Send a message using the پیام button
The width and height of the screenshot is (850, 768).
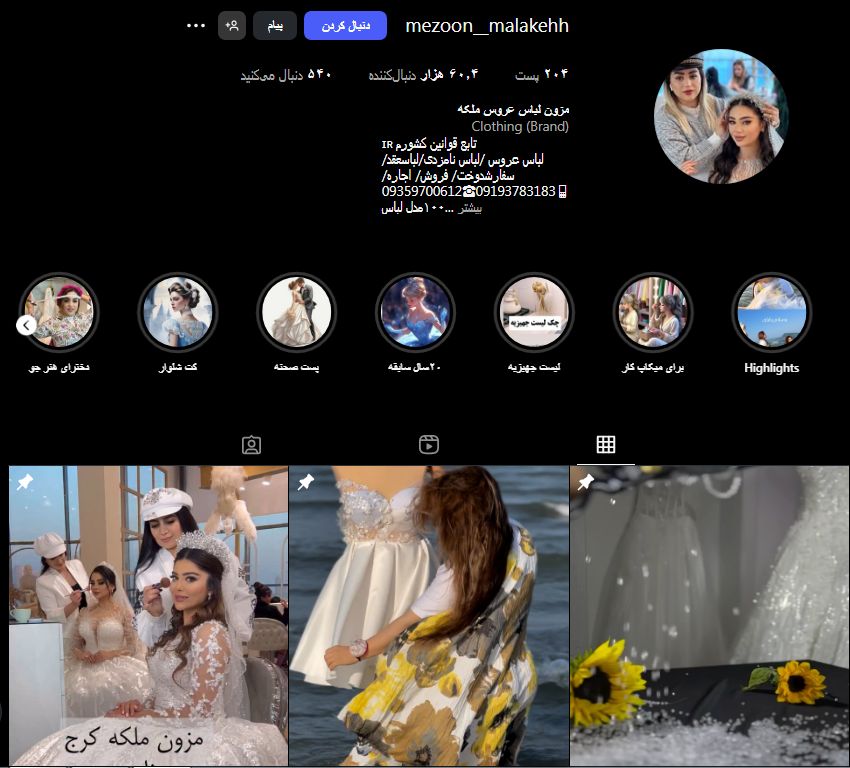(275, 25)
